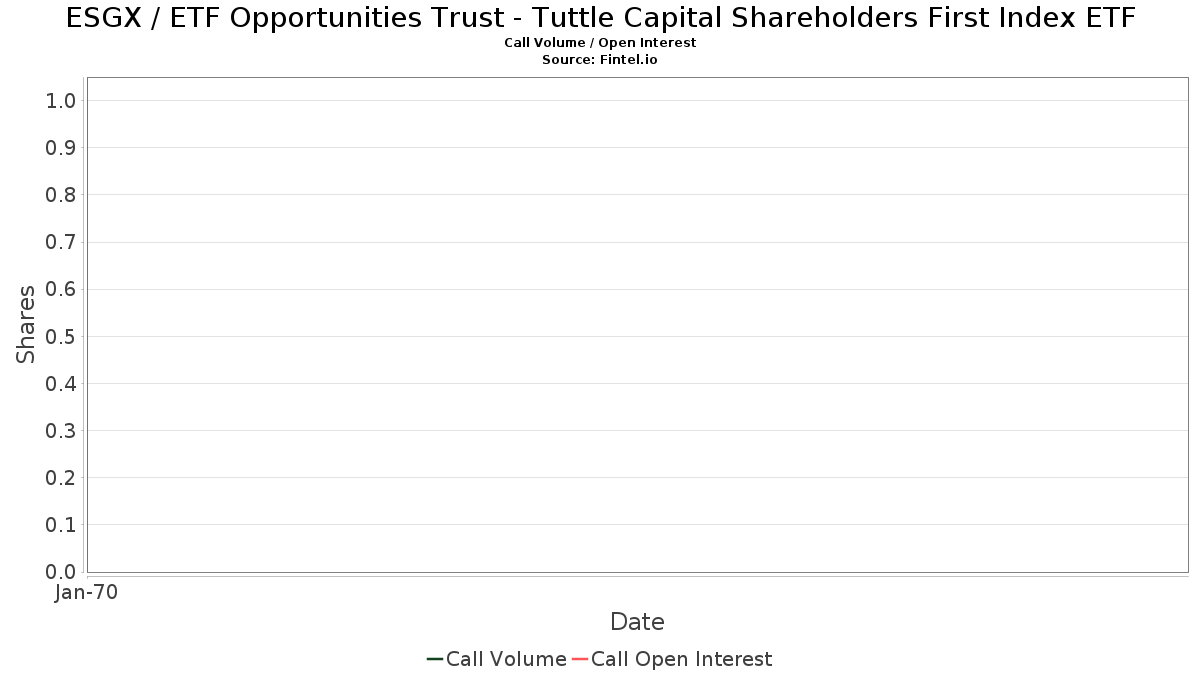Click the 0.7 y-axis tick label
The width and height of the screenshot is (1200, 675).
61,242
